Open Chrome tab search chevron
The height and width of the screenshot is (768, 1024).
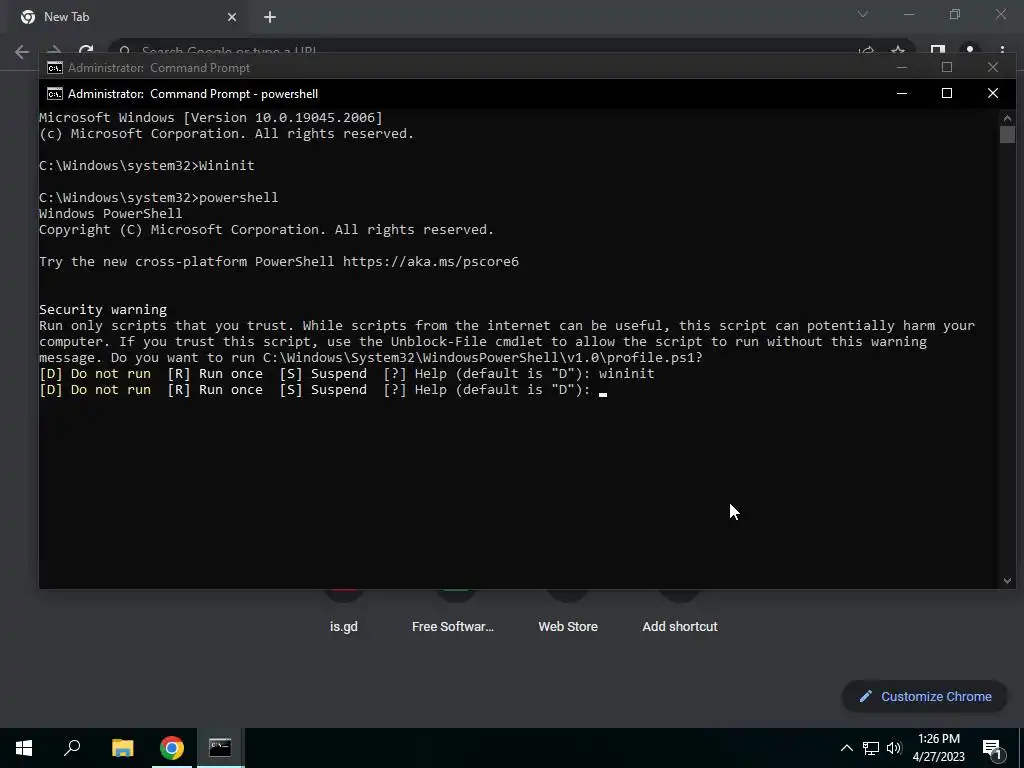tap(863, 14)
